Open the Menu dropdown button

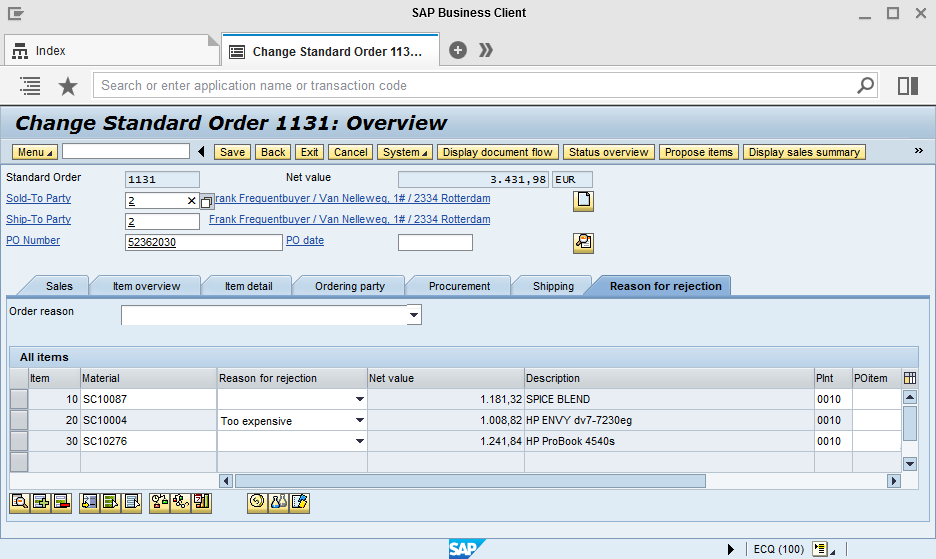(x=35, y=152)
